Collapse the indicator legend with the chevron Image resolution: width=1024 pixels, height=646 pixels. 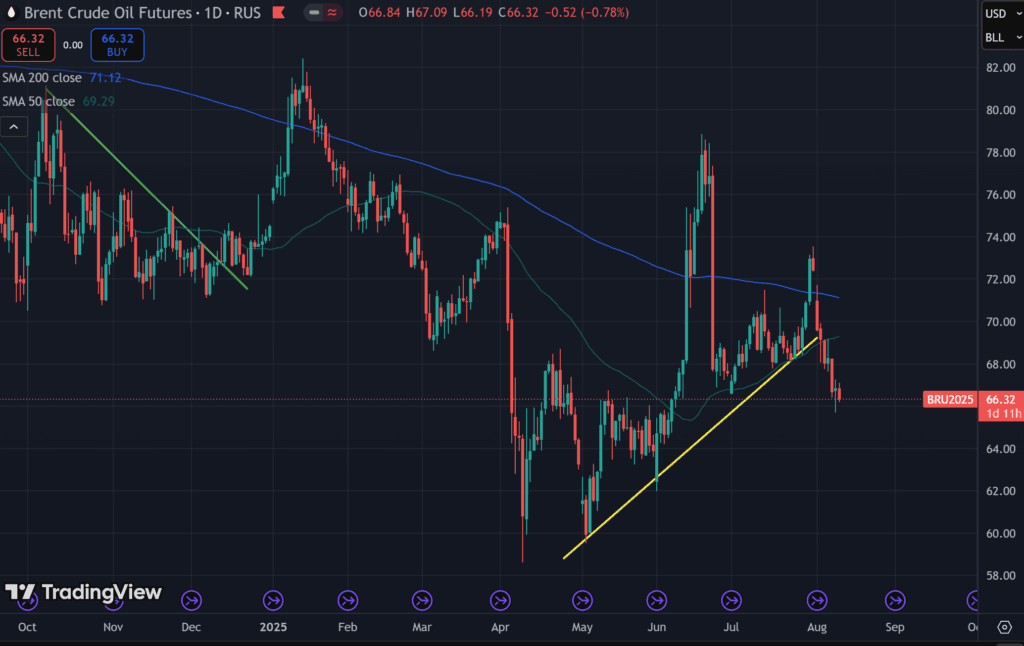tap(14, 127)
